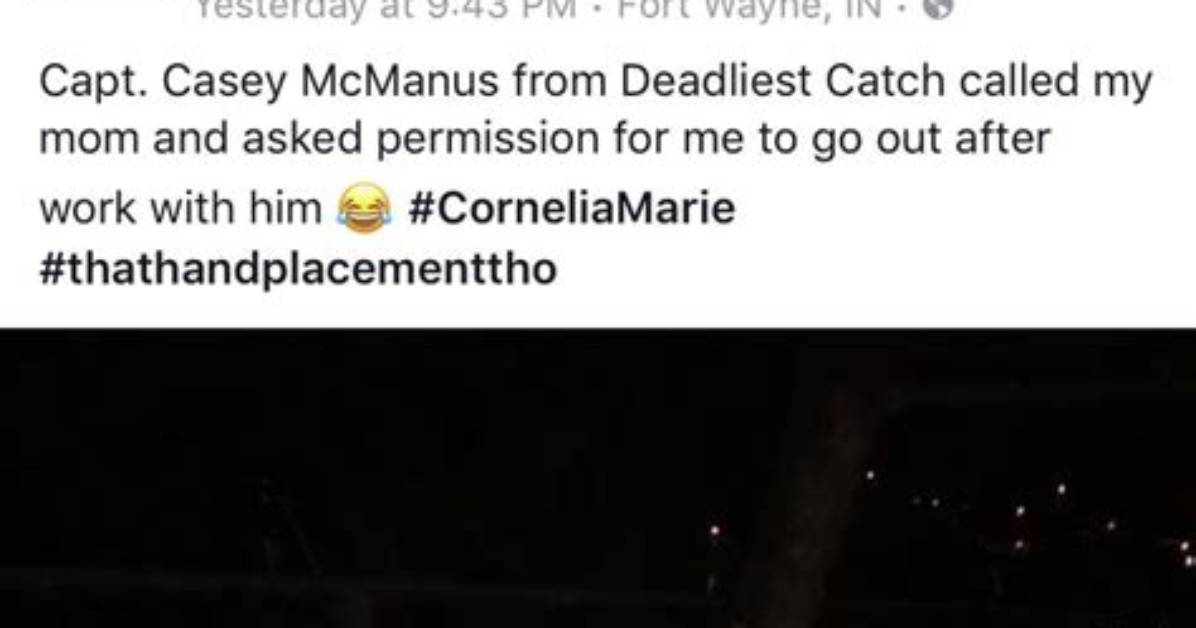1196x628 pixels.
Task: Open the #CorneliaMarie hashtag
Action: 572,208
